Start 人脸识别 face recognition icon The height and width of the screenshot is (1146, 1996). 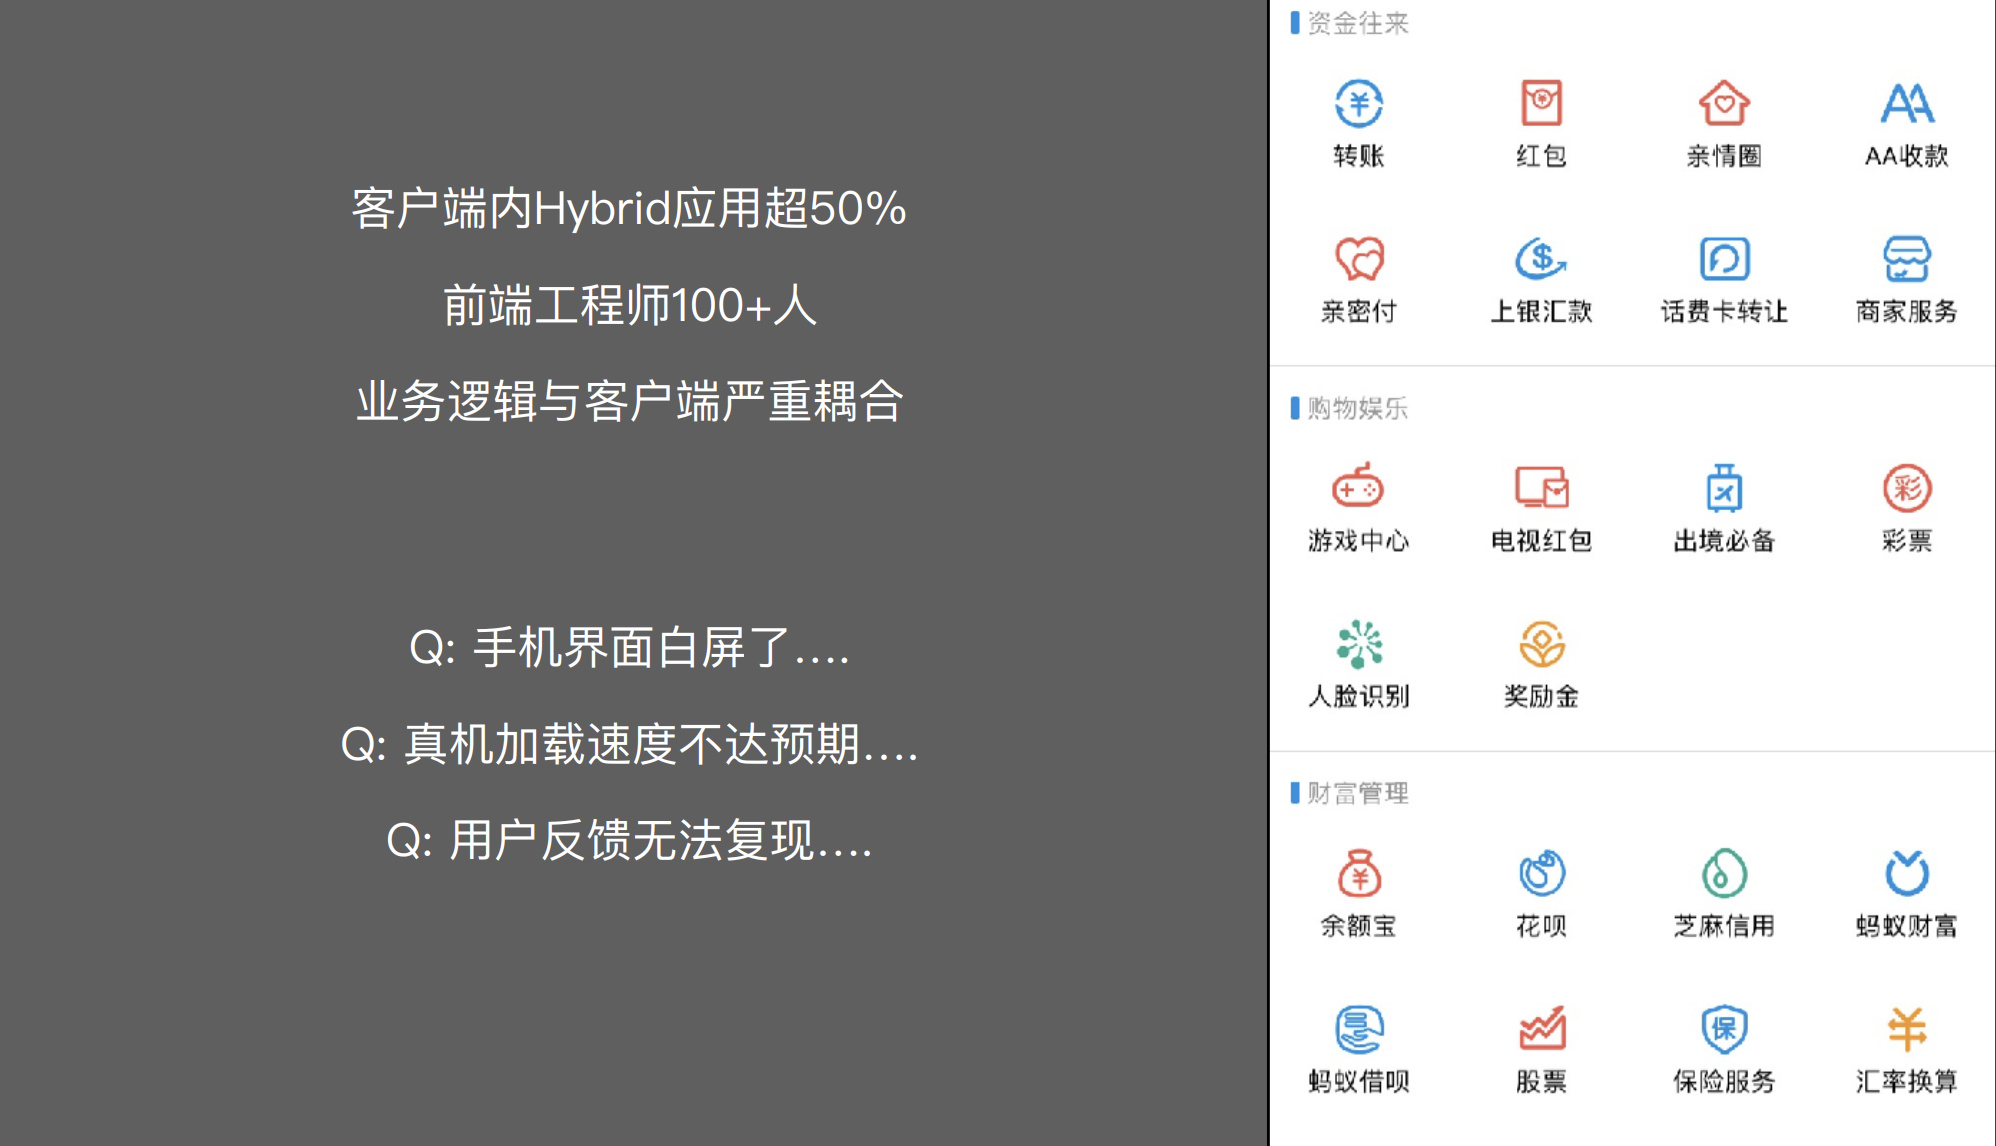1358,644
